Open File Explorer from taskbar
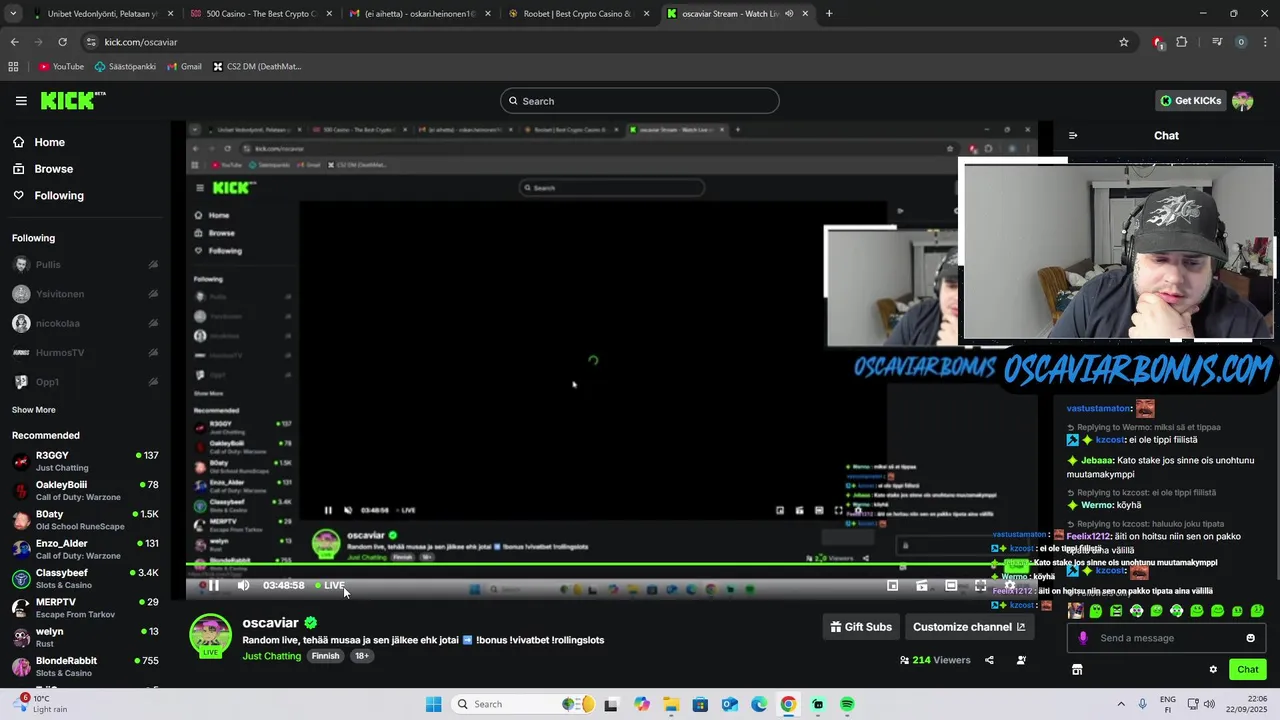 click(x=670, y=704)
